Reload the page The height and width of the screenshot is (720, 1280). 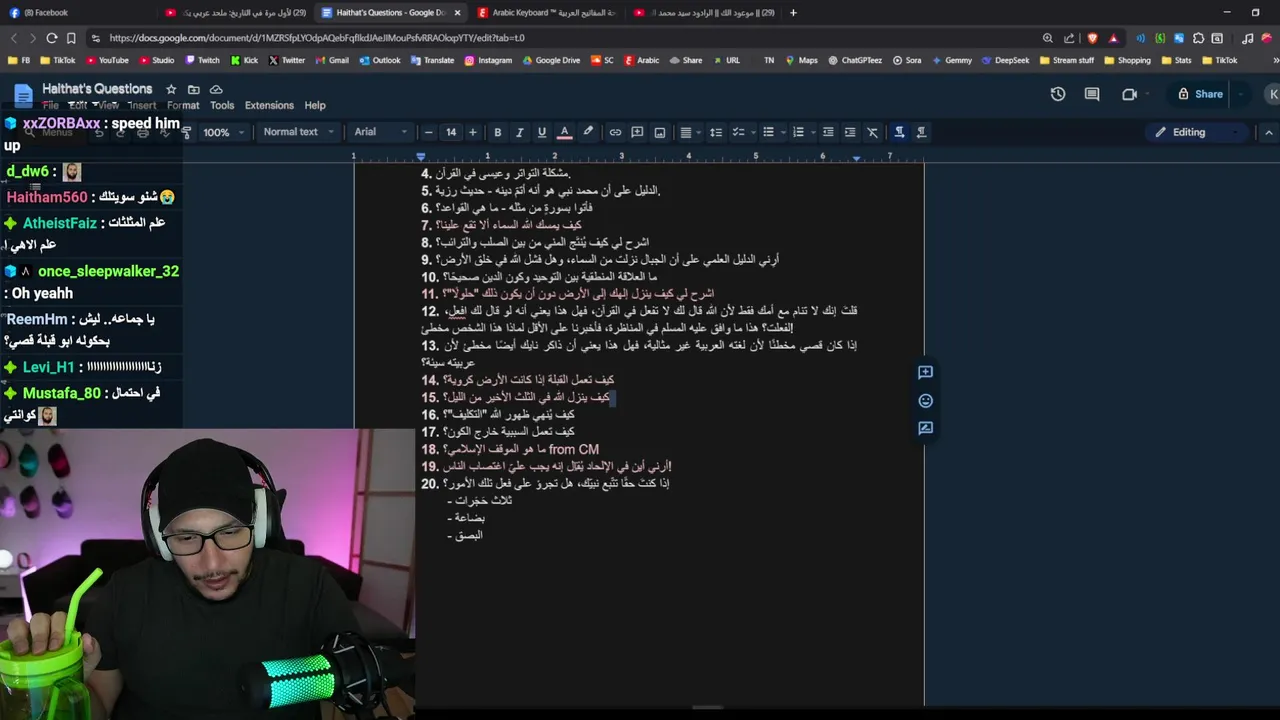point(52,38)
